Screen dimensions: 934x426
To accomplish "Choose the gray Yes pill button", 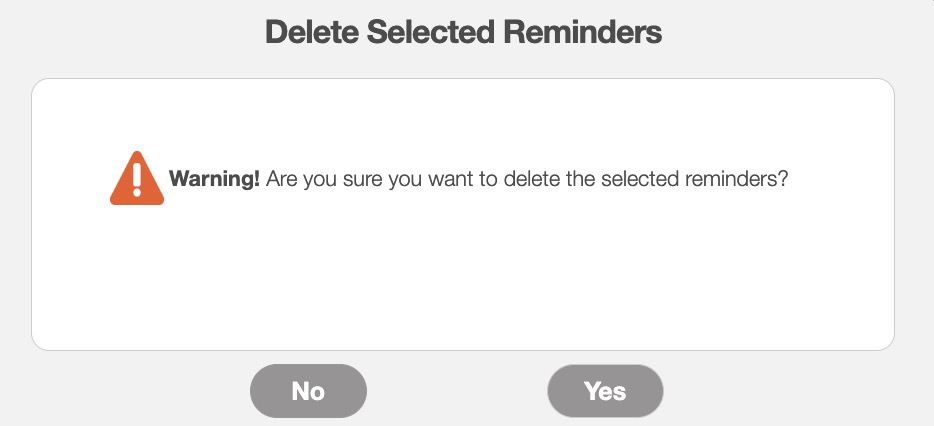I will [x=605, y=390].
